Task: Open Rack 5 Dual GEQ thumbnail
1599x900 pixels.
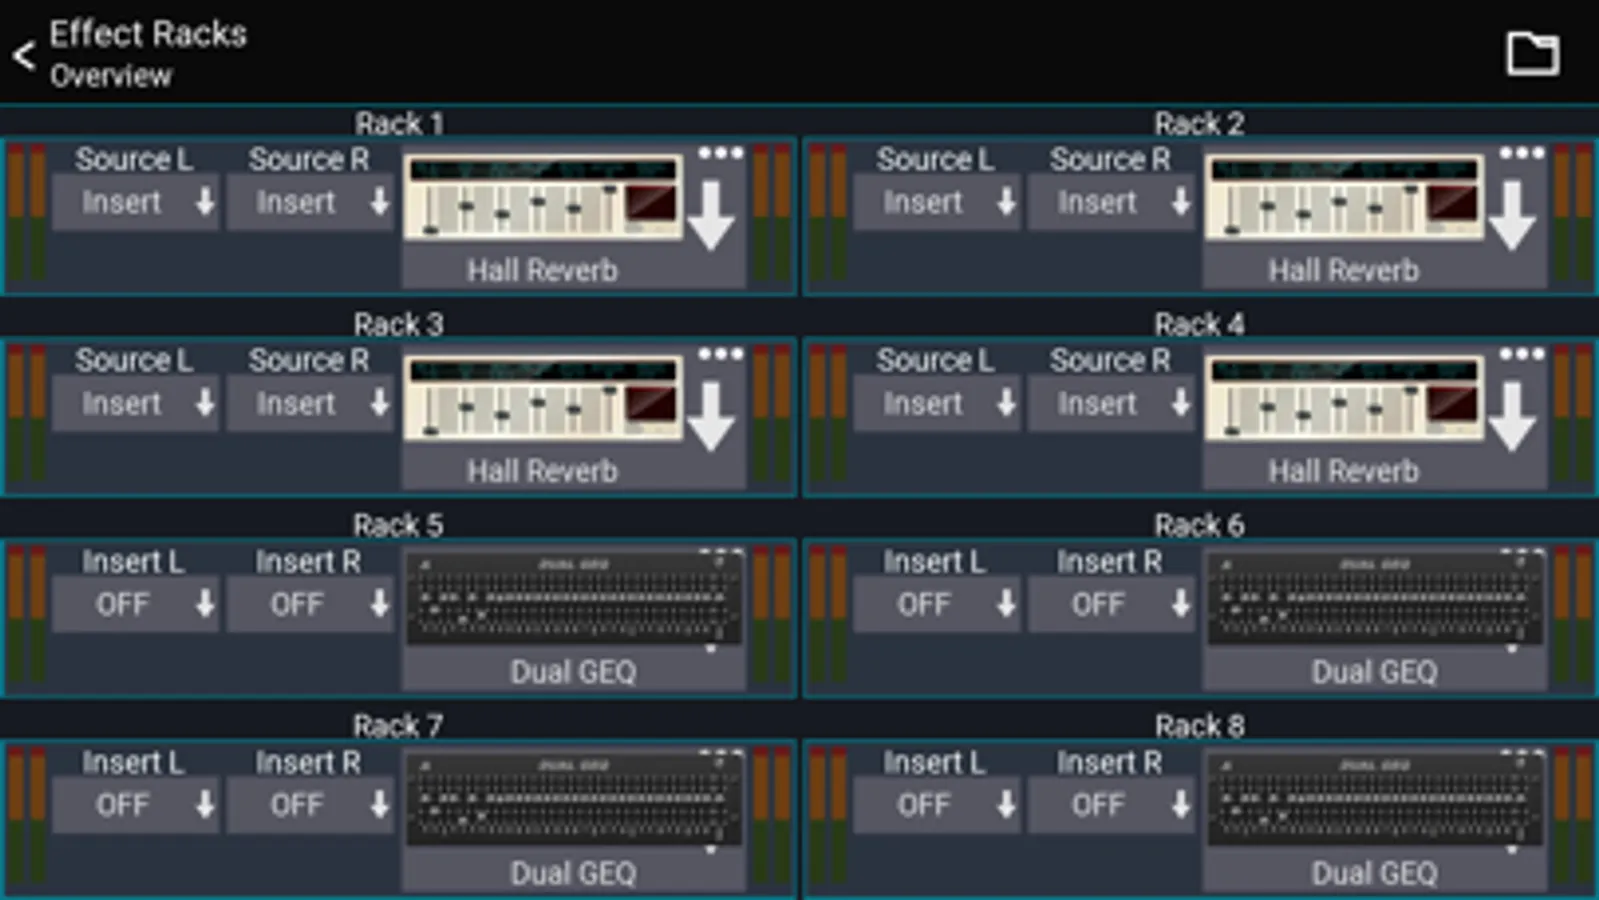Action: coord(574,598)
